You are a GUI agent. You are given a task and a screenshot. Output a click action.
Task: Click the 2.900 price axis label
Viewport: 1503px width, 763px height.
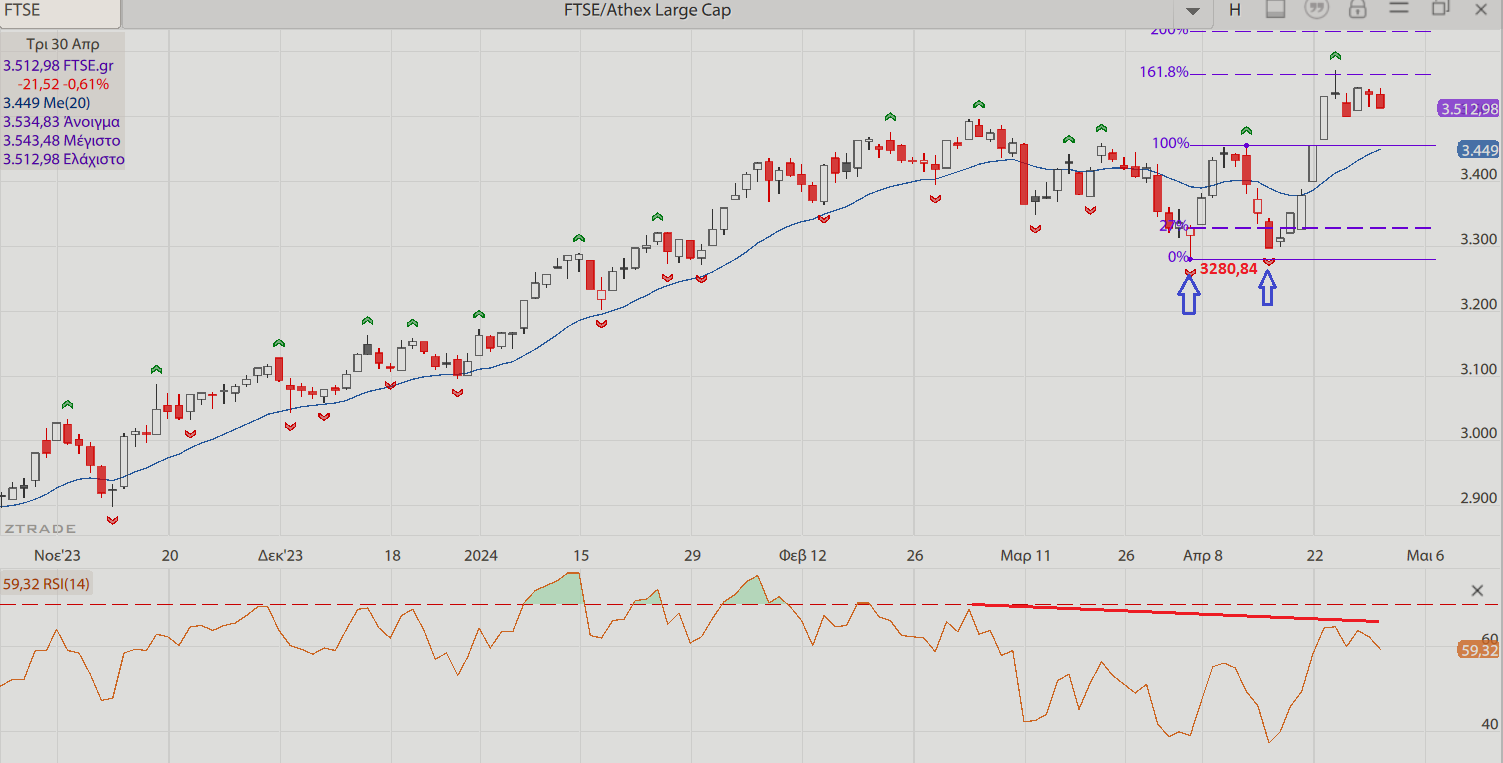click(x=1479, y=498)
